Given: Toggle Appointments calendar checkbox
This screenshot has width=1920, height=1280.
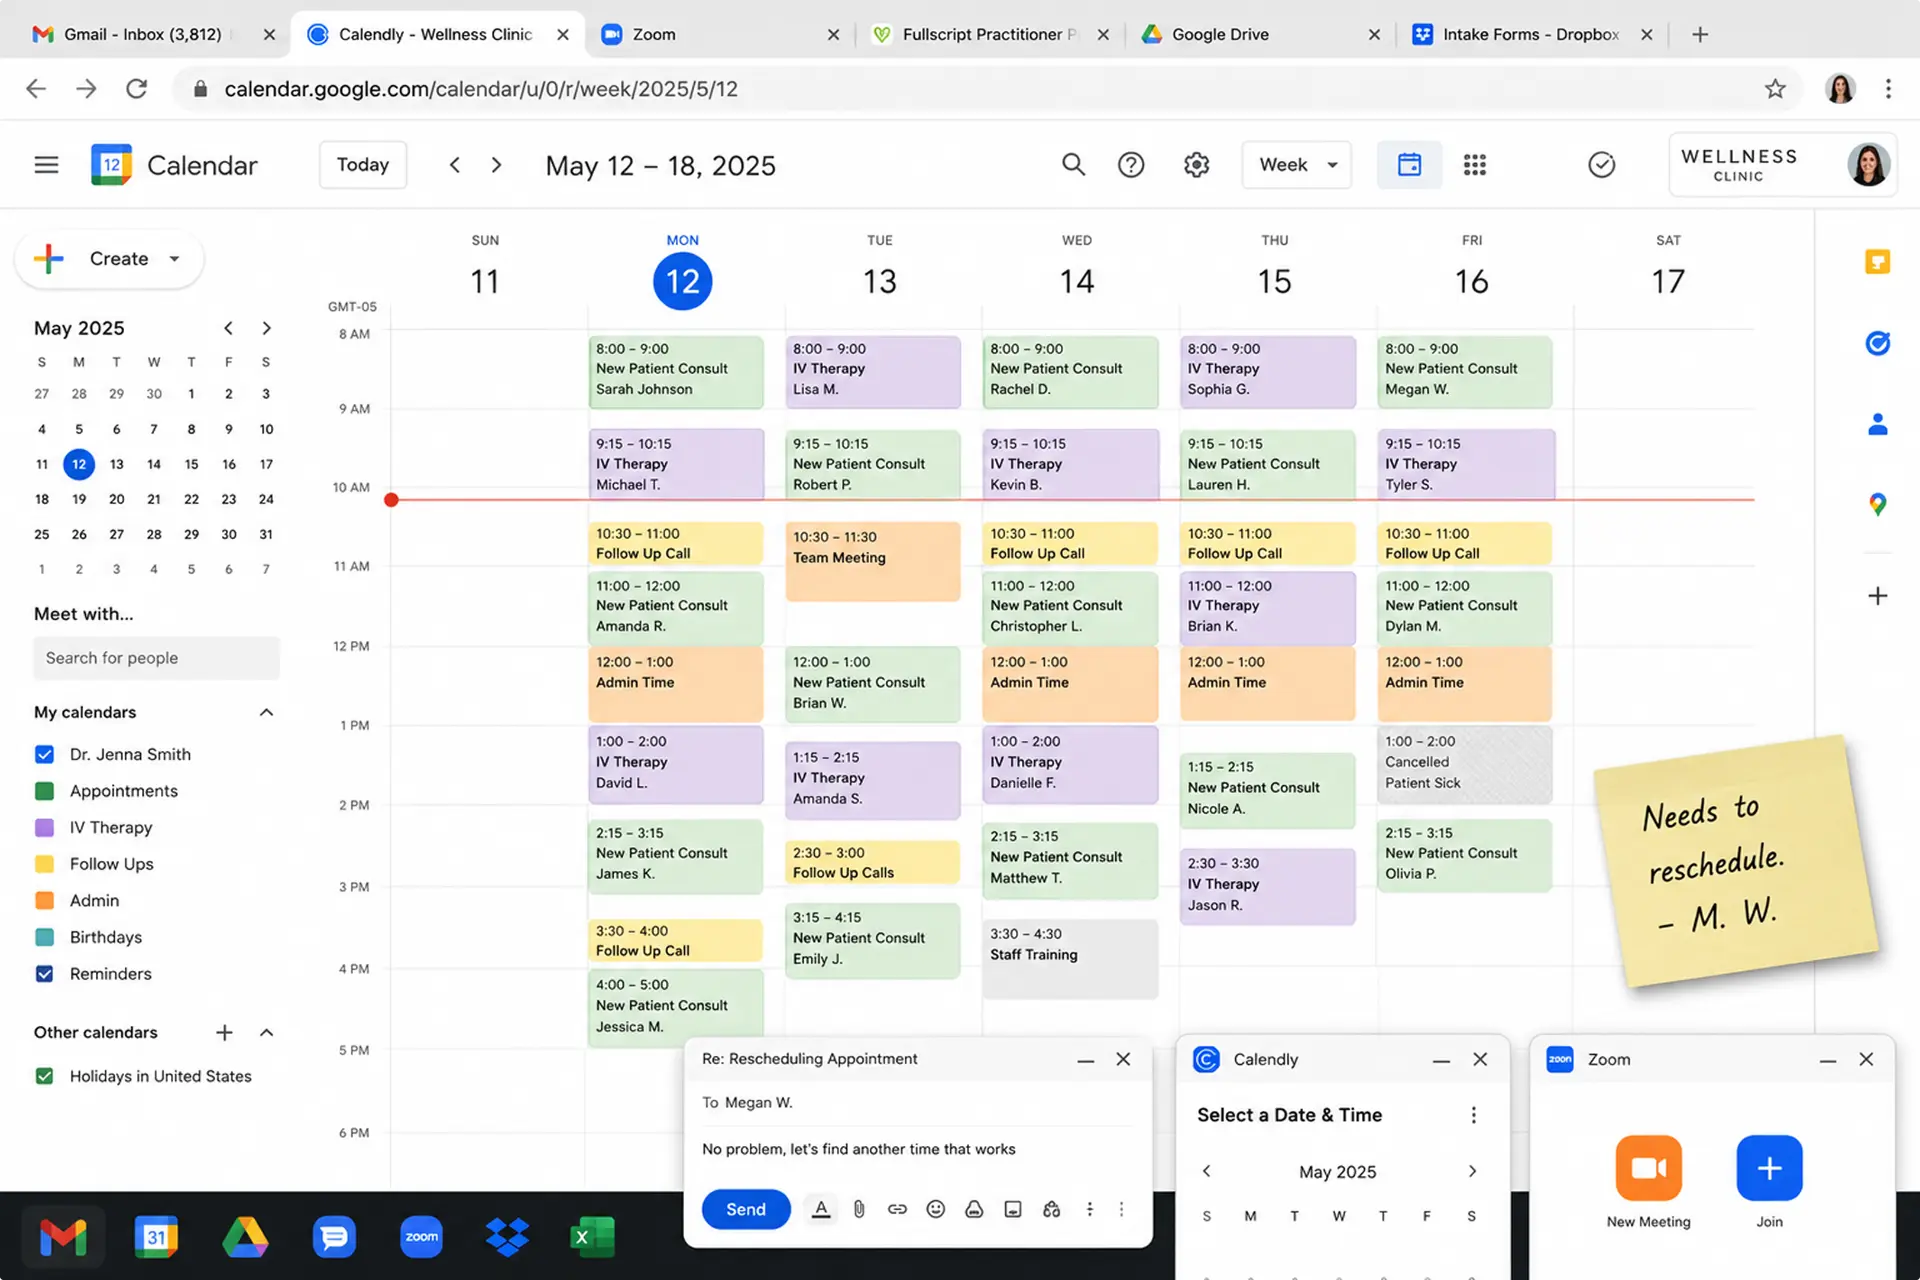Looking at the screenshot, I should click(44, 791).
